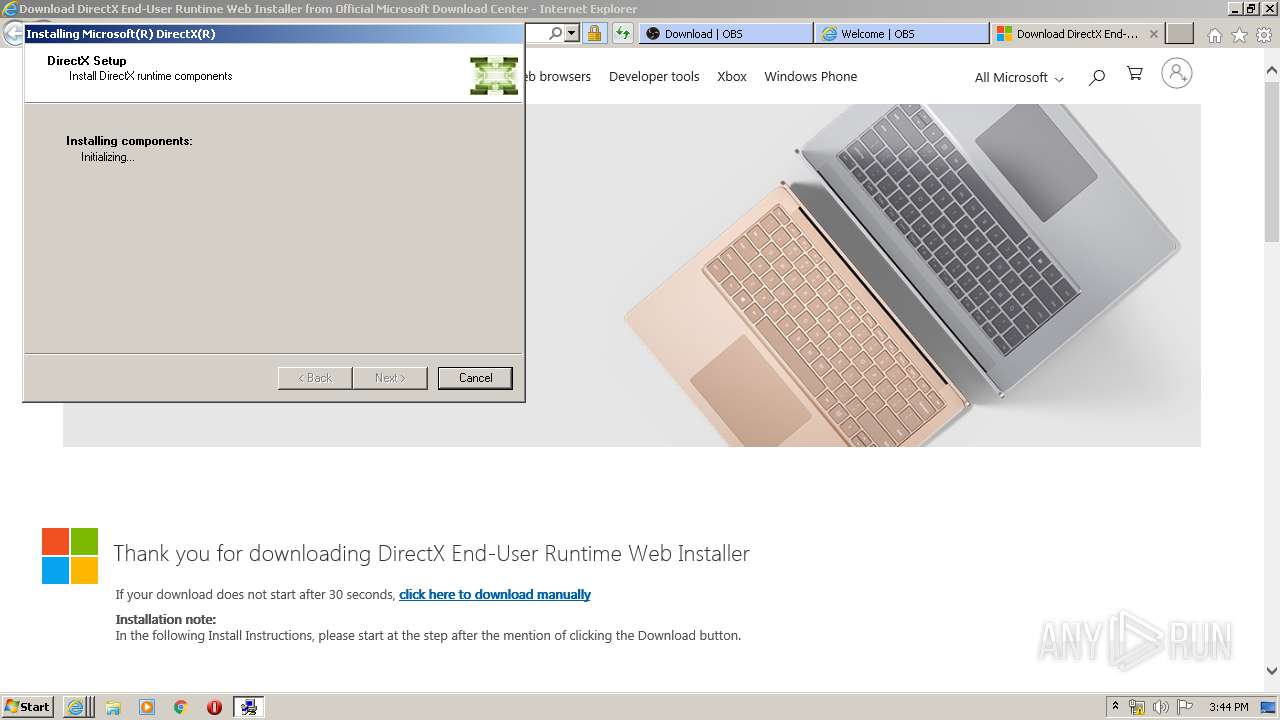This screenshot has width=1280, height=720.
Task: Open the Windows Start menu
Action: point(28,706)
